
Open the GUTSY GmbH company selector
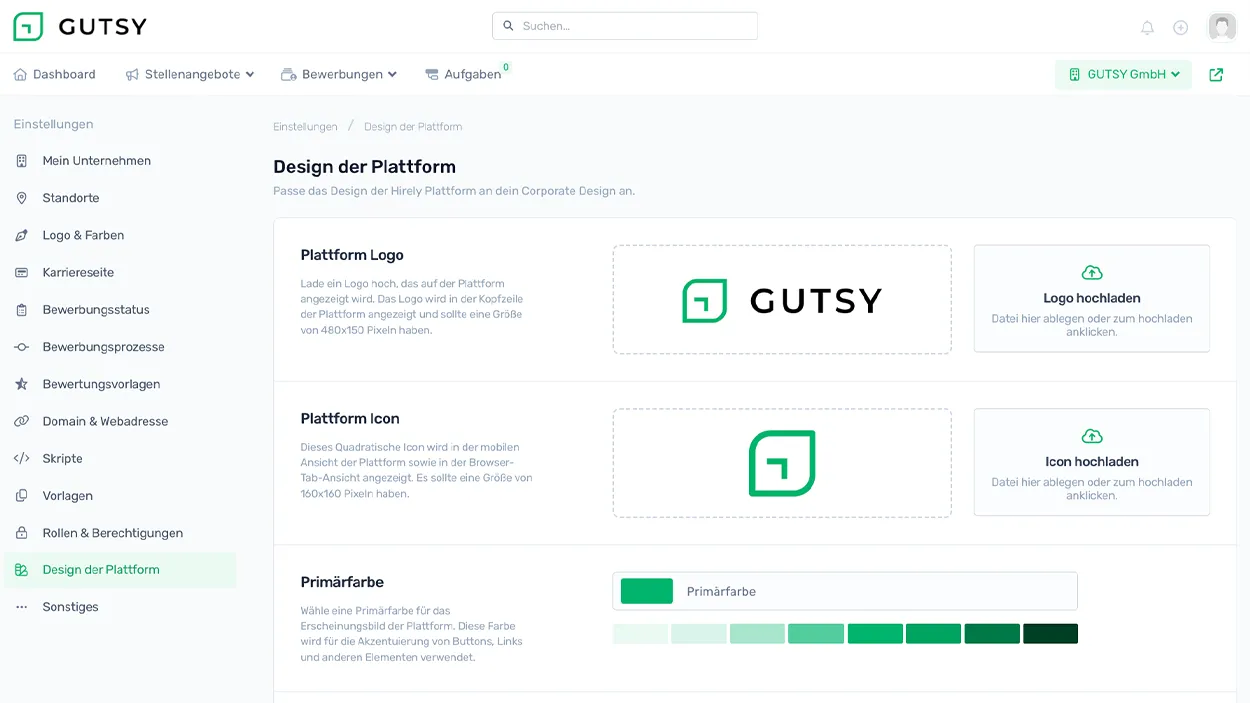coord(1123,75)
